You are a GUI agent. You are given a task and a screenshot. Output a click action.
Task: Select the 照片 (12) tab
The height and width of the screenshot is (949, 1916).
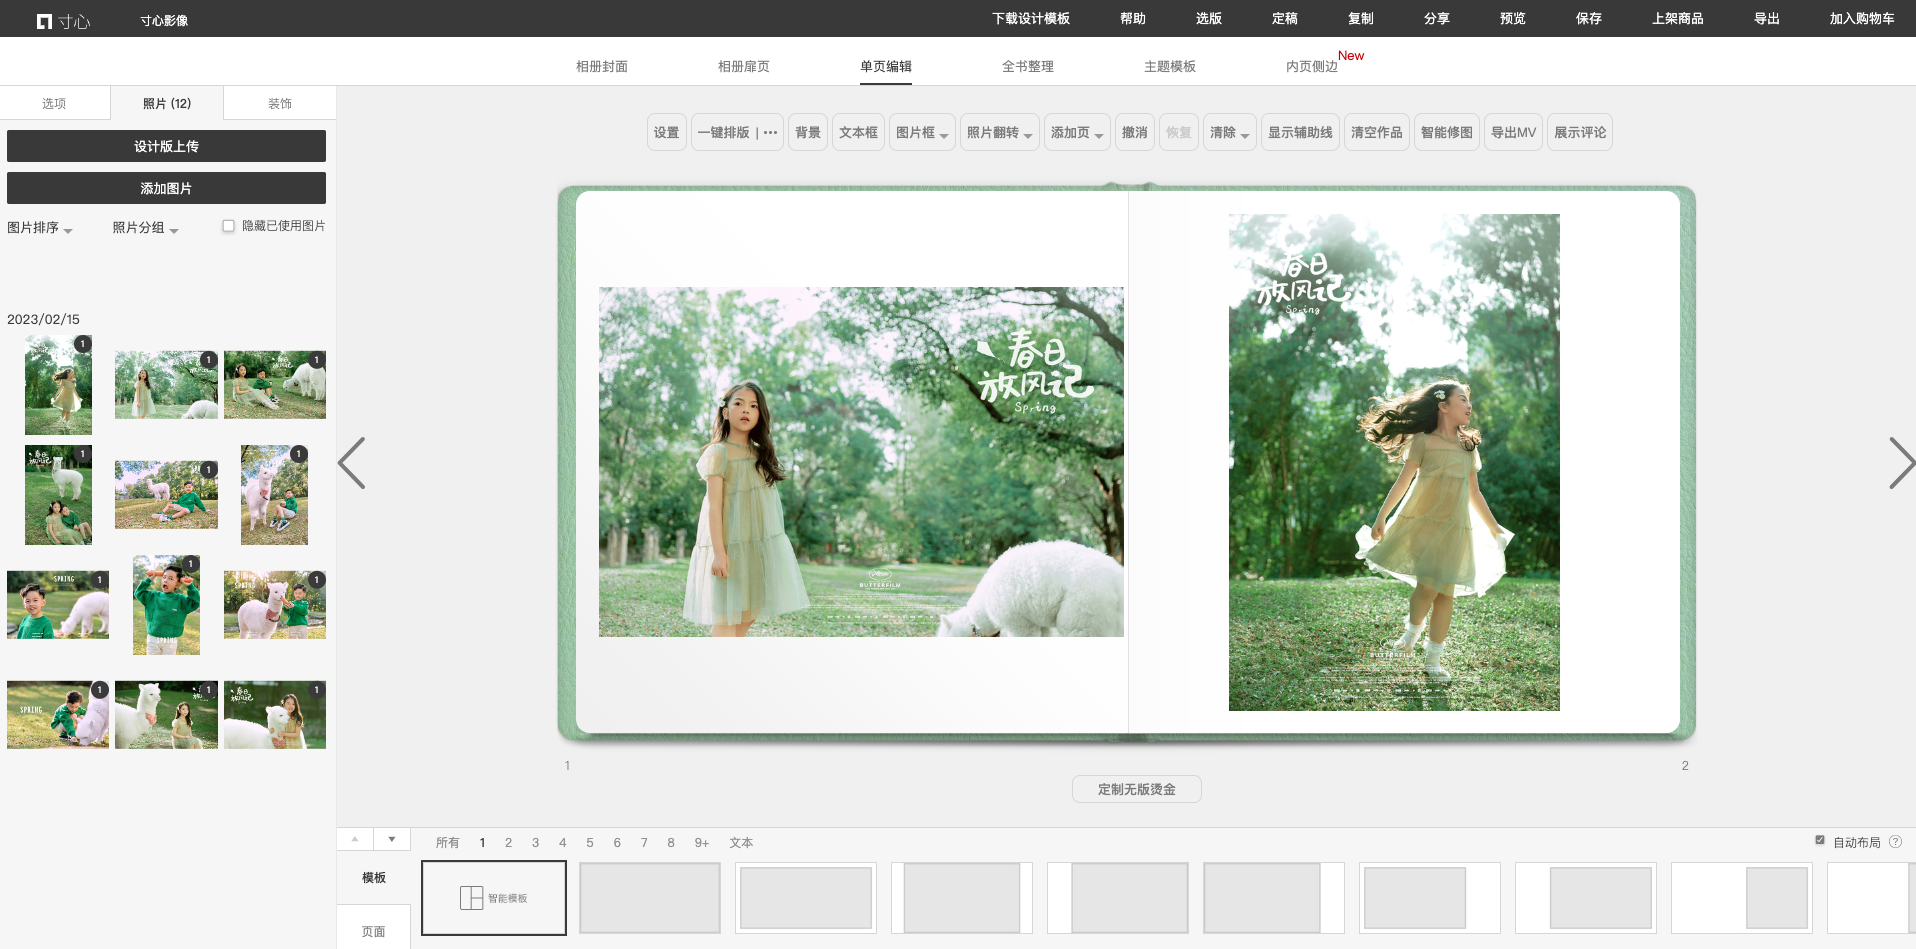[x=167, y=103]
